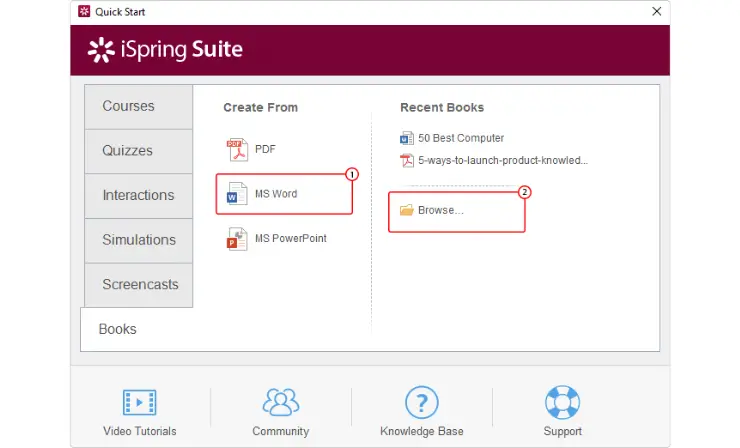Click the MS PowerPoint icon
This screenshot has width=740, height=448.
(237, 238)
